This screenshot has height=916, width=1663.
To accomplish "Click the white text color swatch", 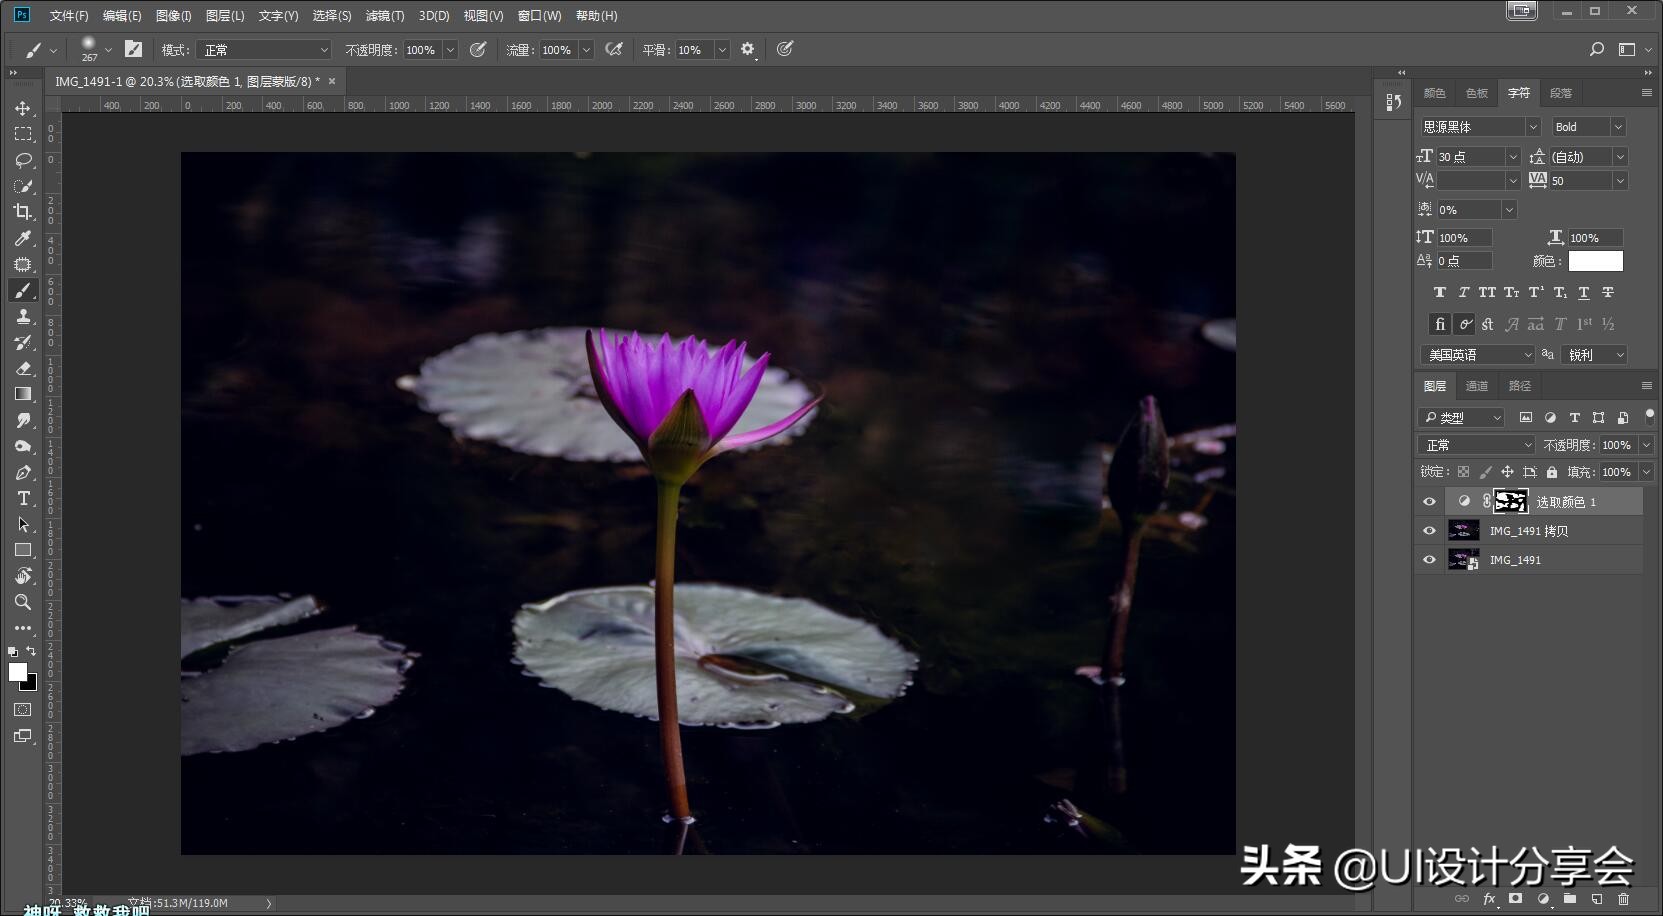I will tap(1595, 261).
